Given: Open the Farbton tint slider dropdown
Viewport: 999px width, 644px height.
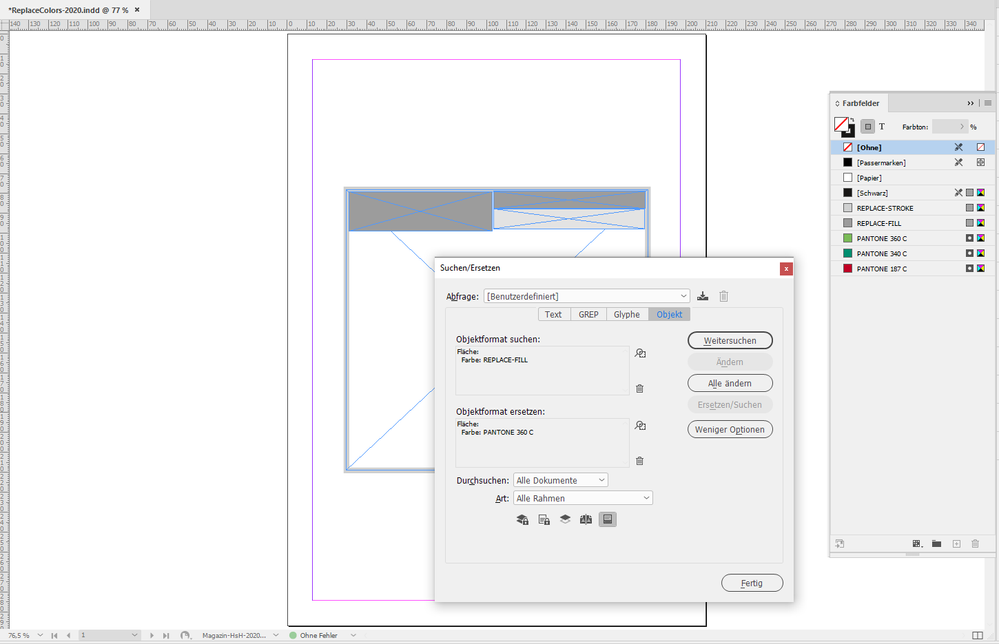Looking at the screenshot, I should point(962,127).
